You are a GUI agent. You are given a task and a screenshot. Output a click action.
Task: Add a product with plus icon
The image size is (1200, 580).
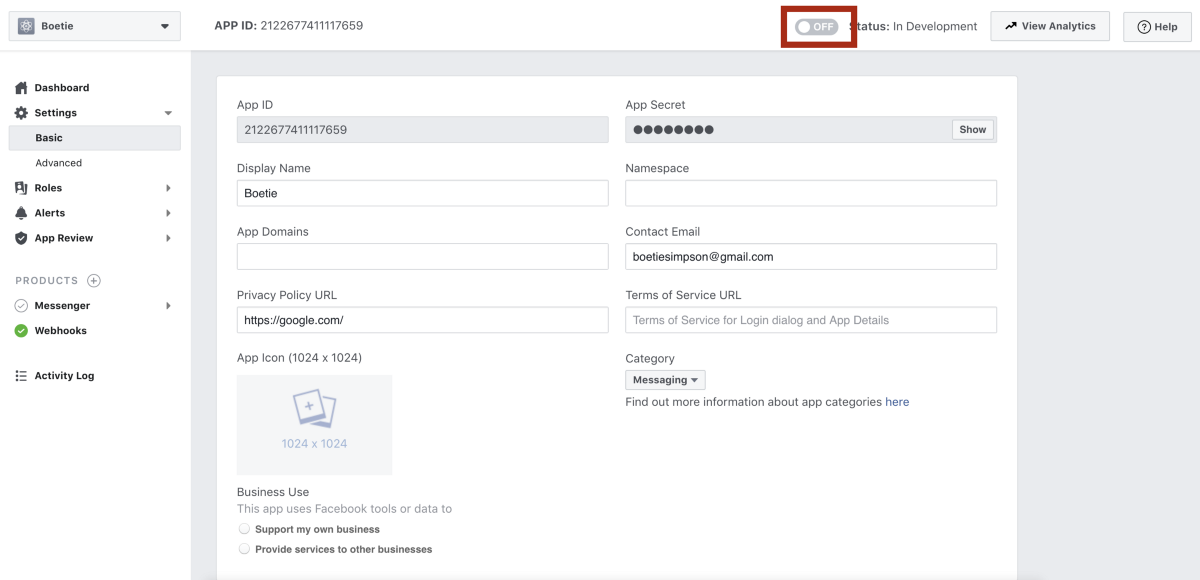(x=94, y=281)
